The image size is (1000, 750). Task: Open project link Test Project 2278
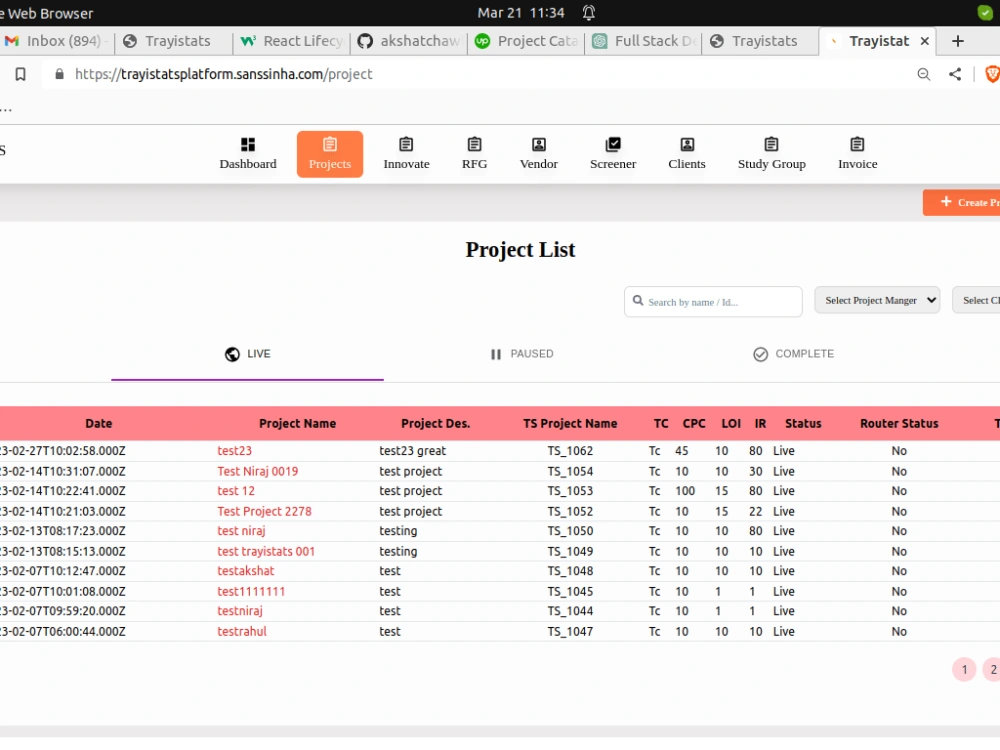pos(265,511)
